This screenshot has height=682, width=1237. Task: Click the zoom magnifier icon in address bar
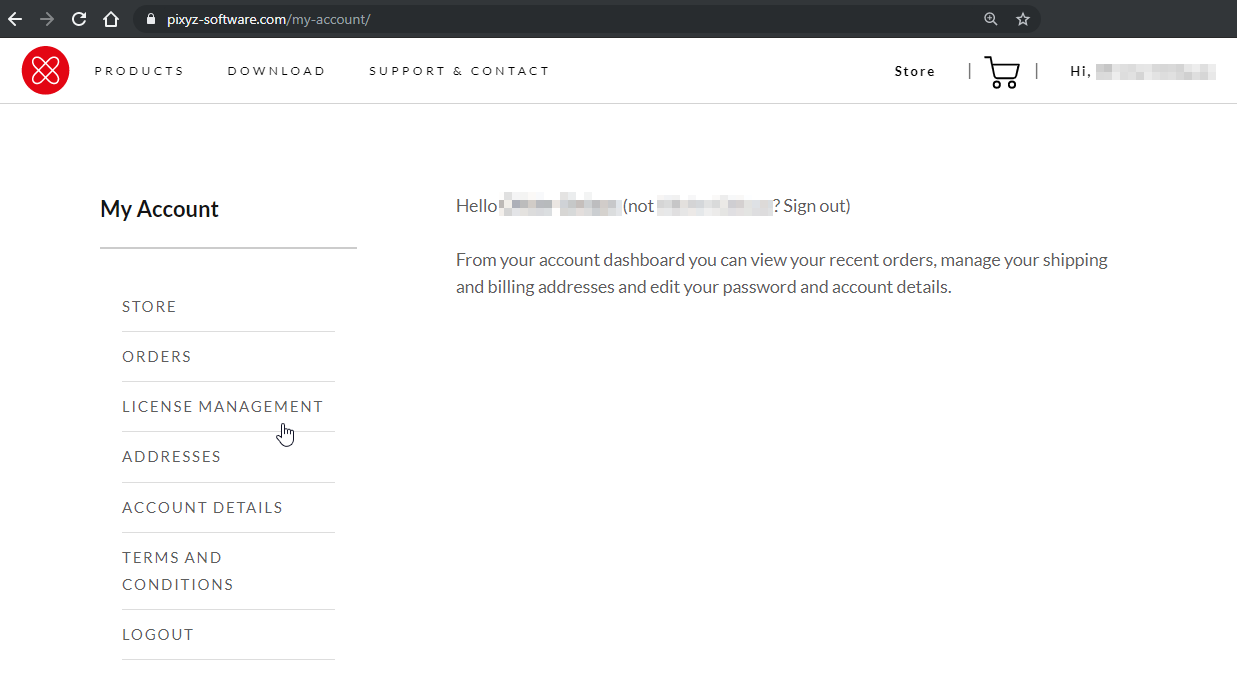[990, 19]
